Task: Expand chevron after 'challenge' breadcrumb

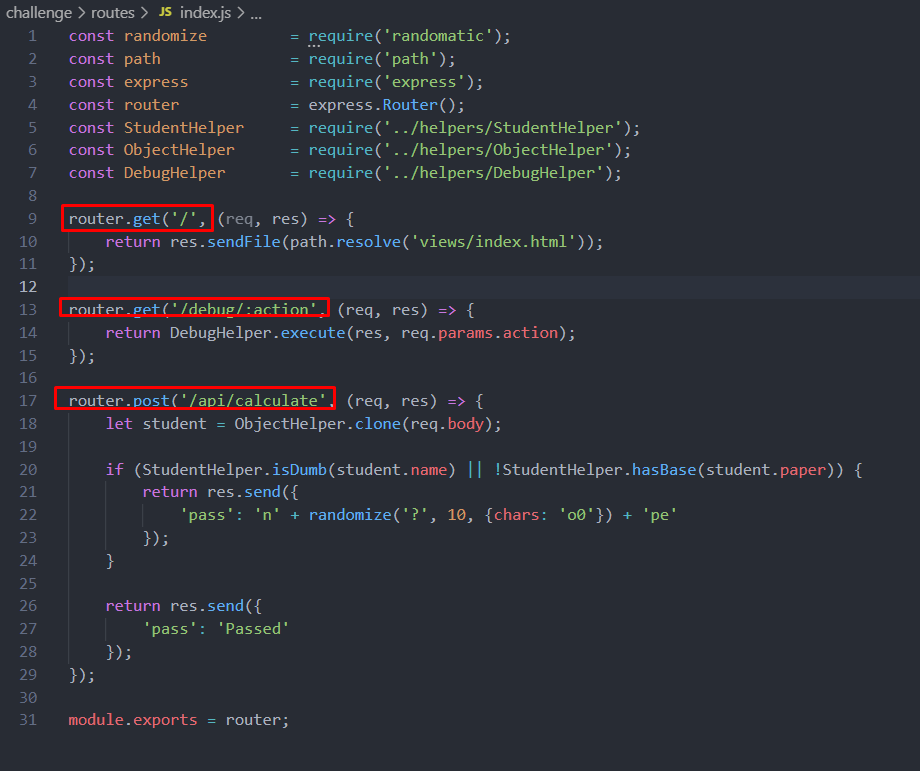Action: (x=82, y=13)
